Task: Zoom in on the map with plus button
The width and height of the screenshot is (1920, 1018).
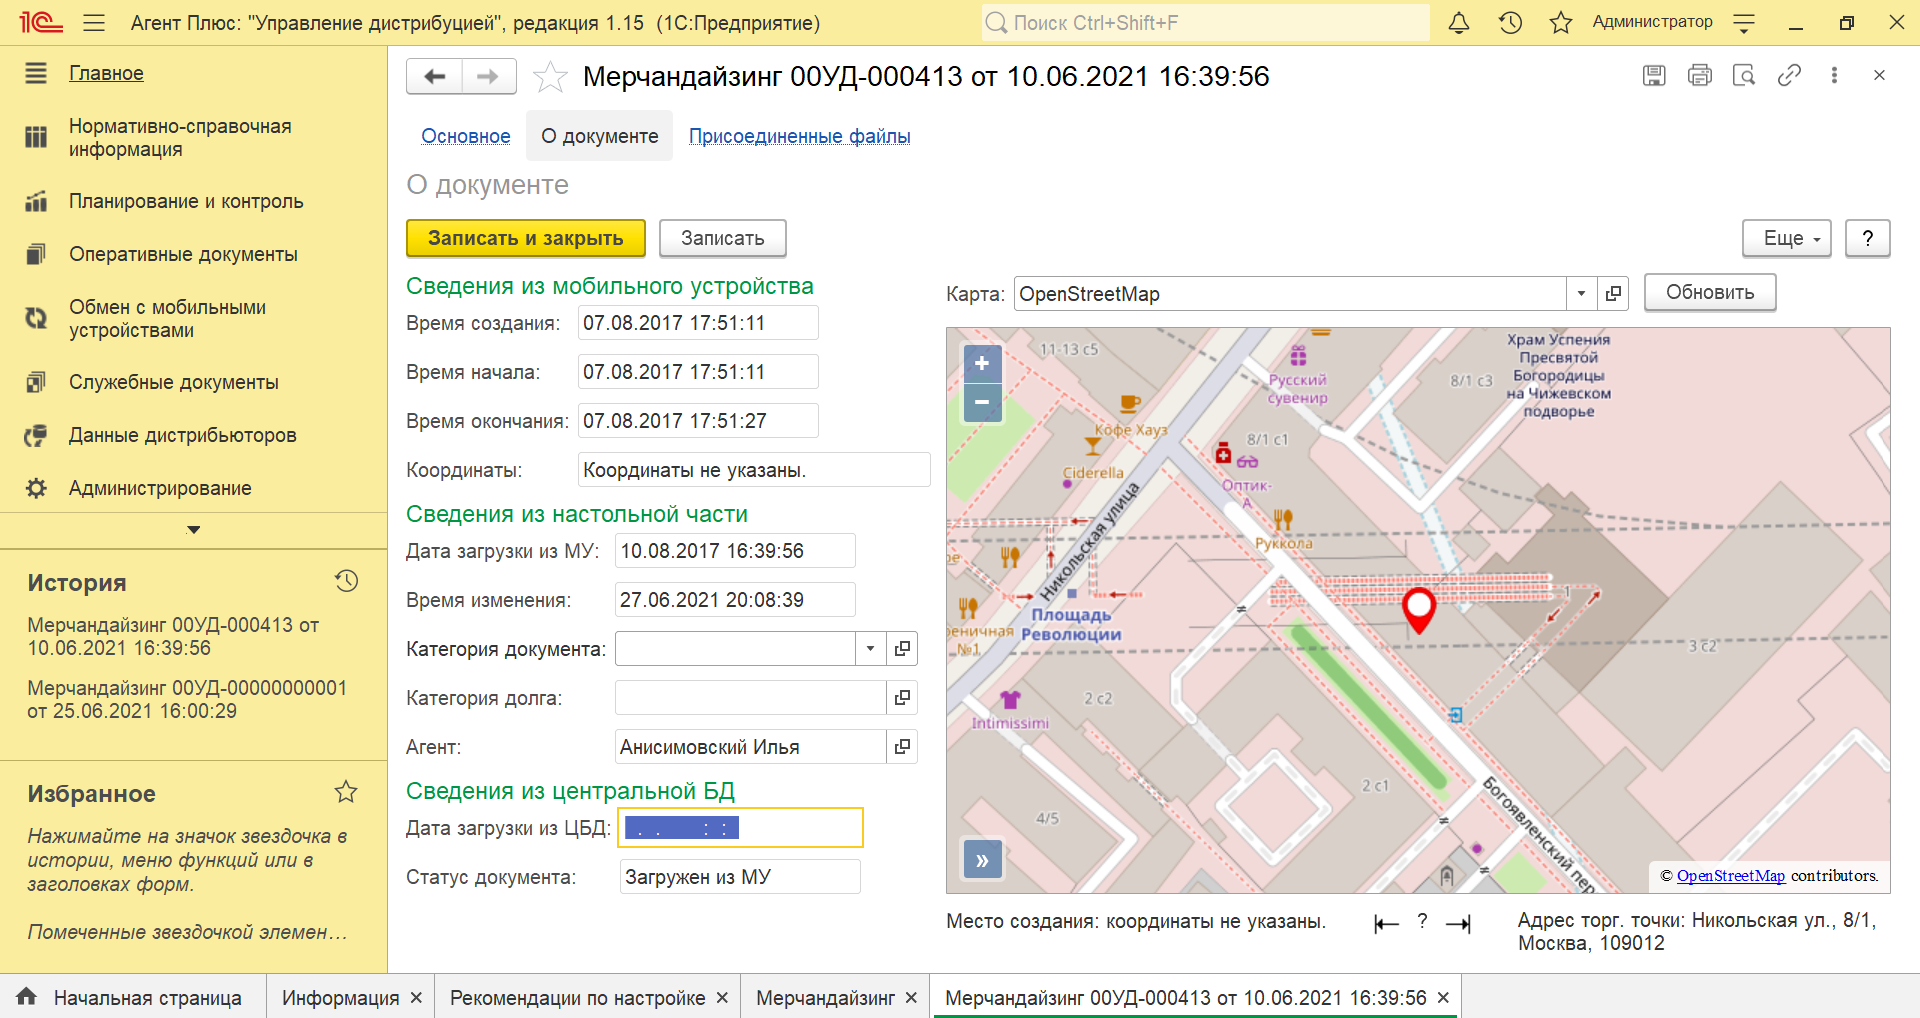Action: point(982,363)
